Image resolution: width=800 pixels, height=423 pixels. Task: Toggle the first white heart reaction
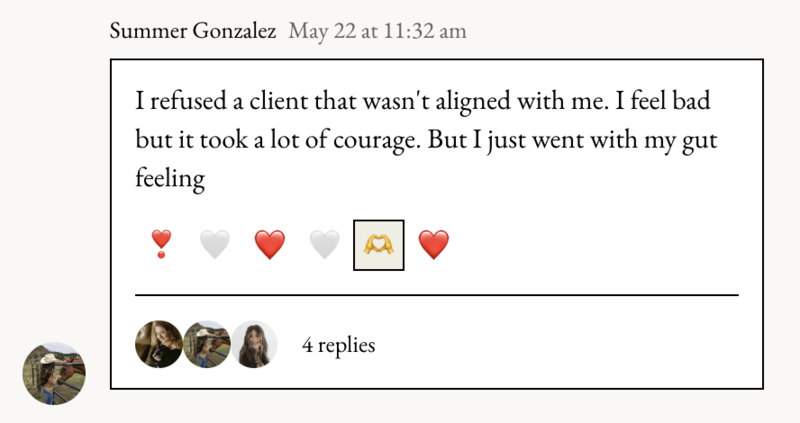[x=215, y=244]
